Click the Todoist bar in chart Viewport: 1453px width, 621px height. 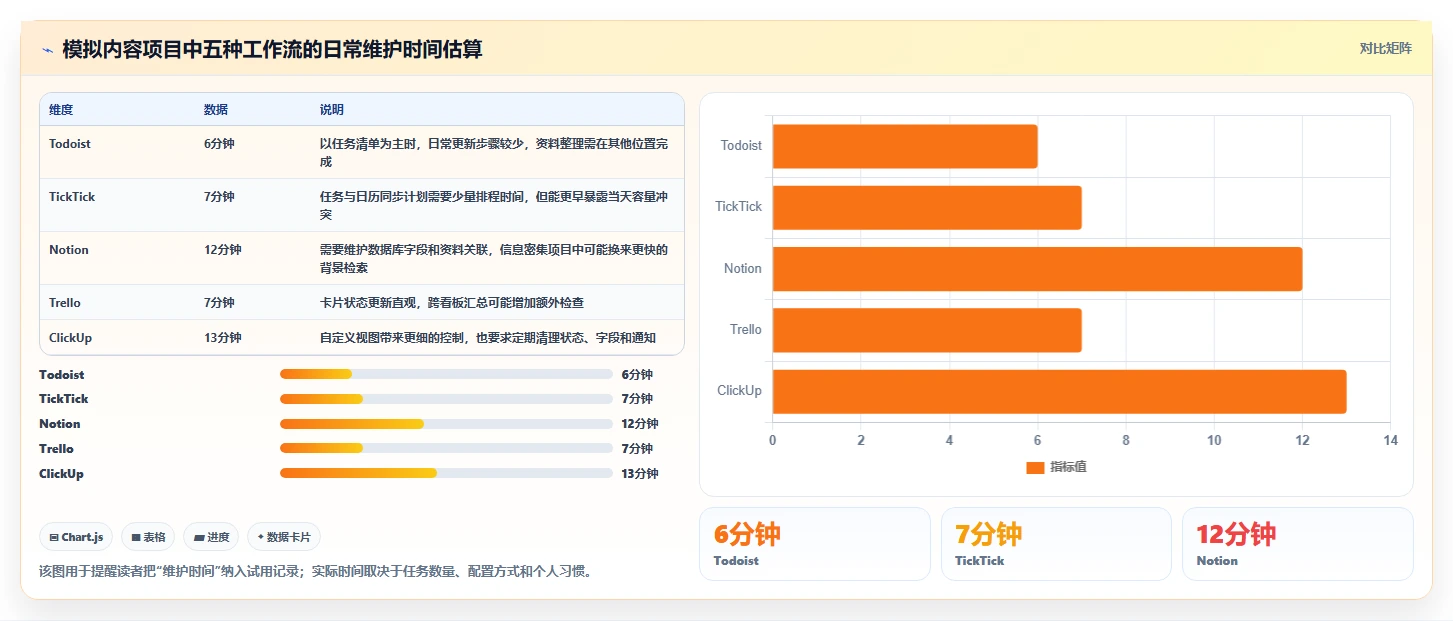click(x=905, y=146)
